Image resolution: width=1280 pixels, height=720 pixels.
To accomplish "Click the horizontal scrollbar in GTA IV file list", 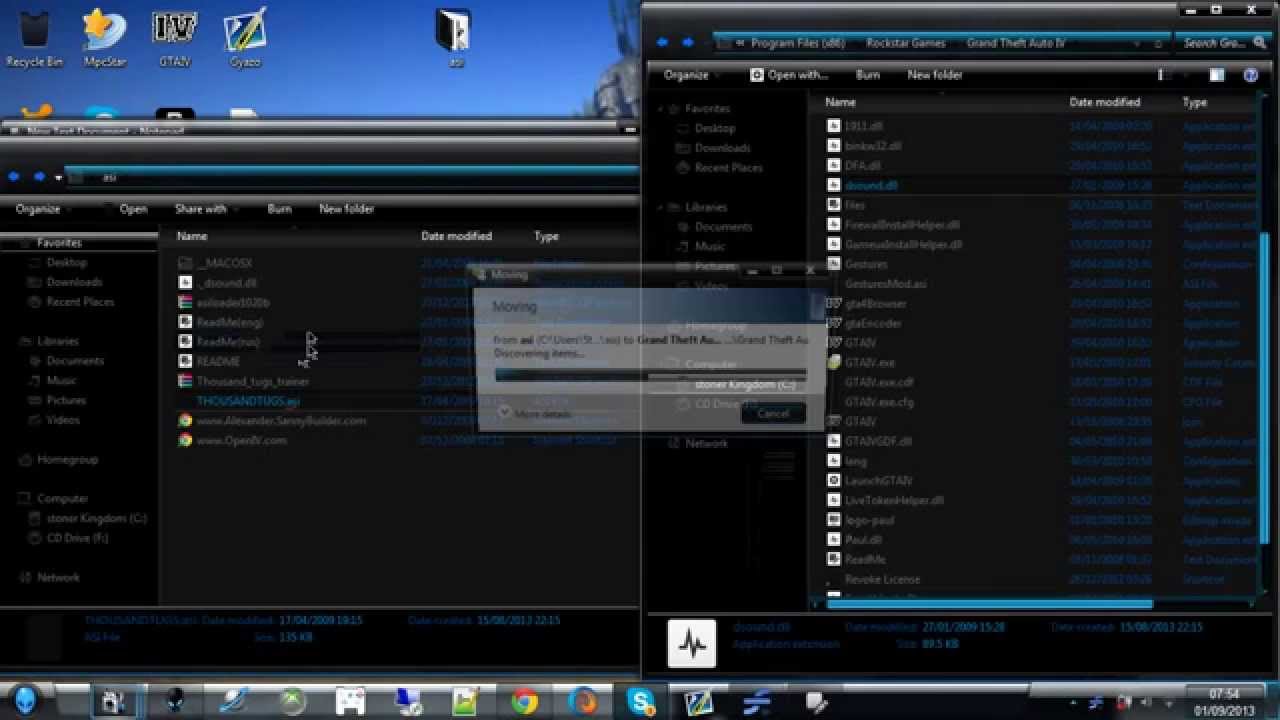I will point(989,603).
